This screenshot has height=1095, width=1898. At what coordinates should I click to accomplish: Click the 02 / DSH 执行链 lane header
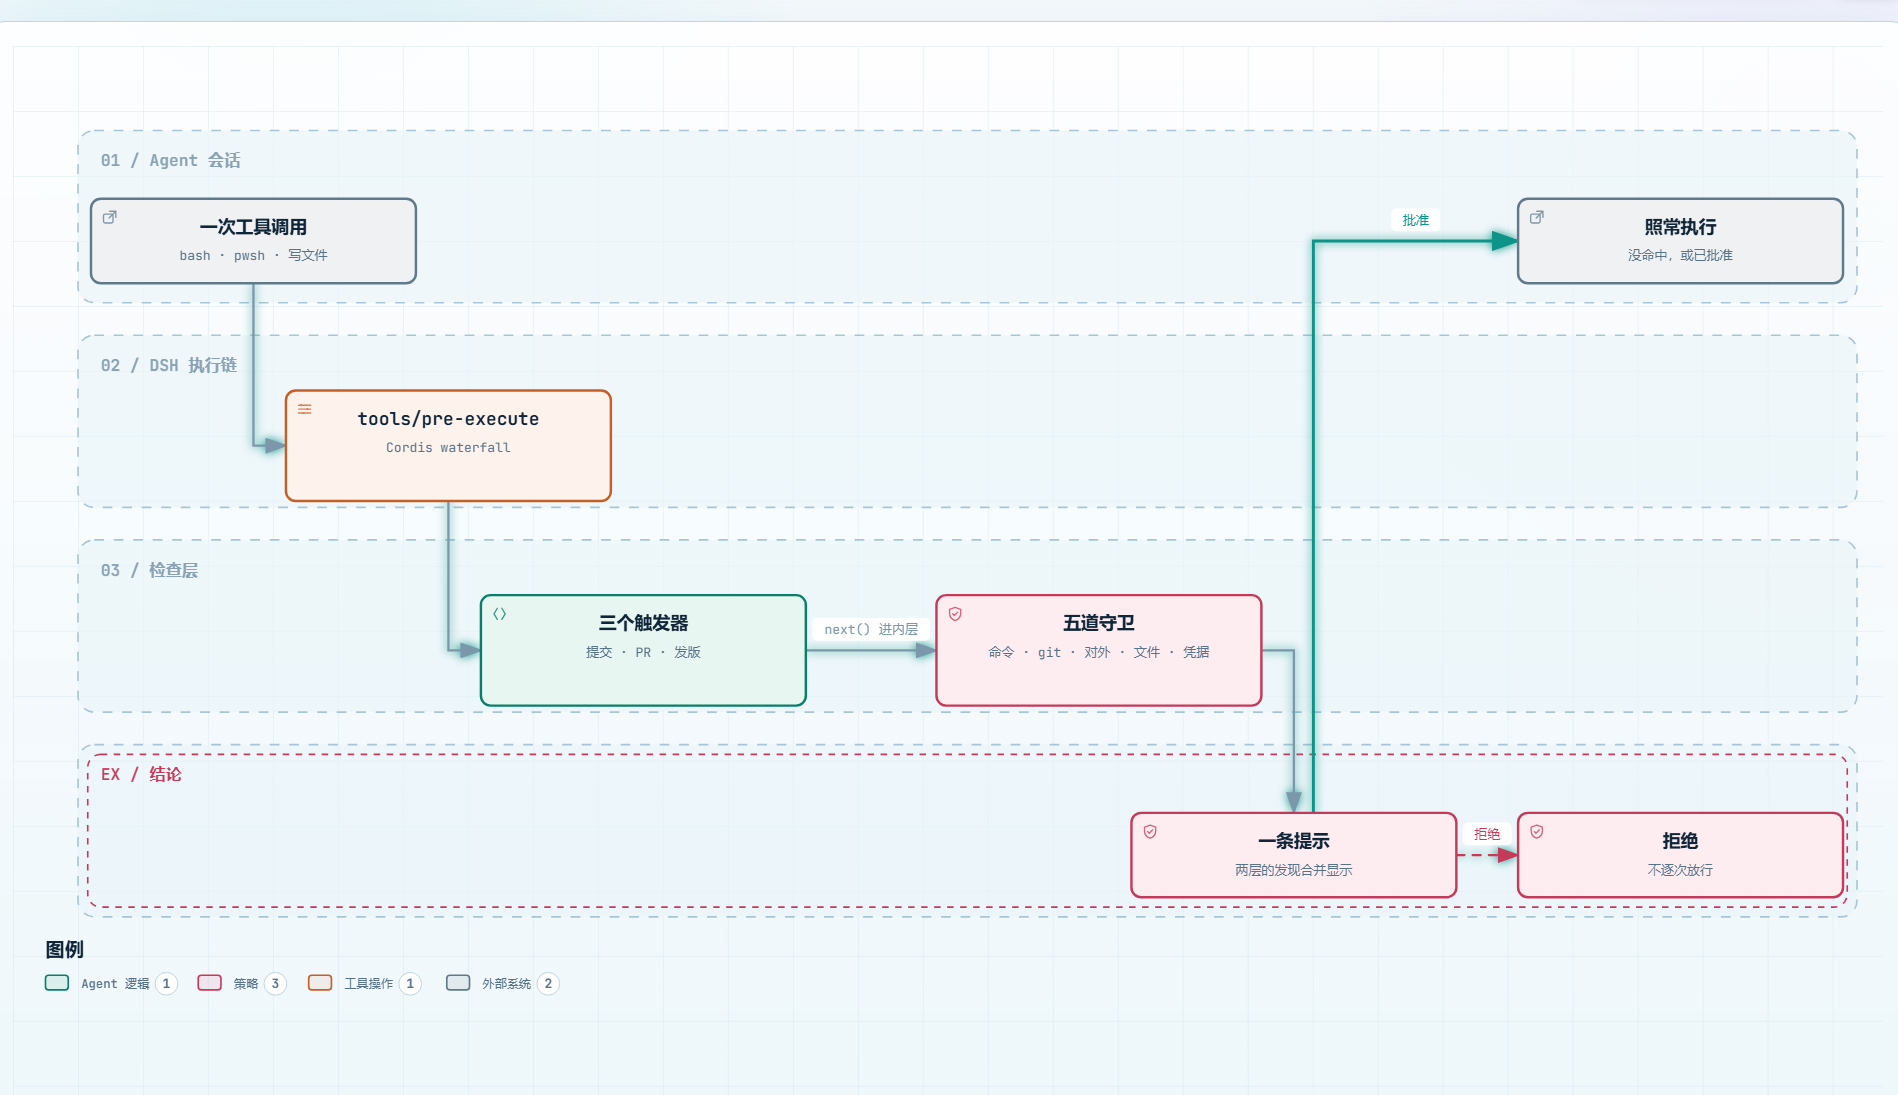(x=168, y=365)
